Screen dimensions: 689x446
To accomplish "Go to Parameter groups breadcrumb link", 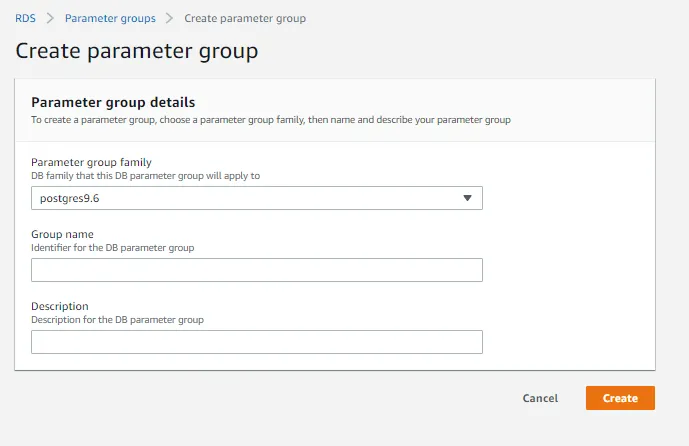I will pos(110,18).
